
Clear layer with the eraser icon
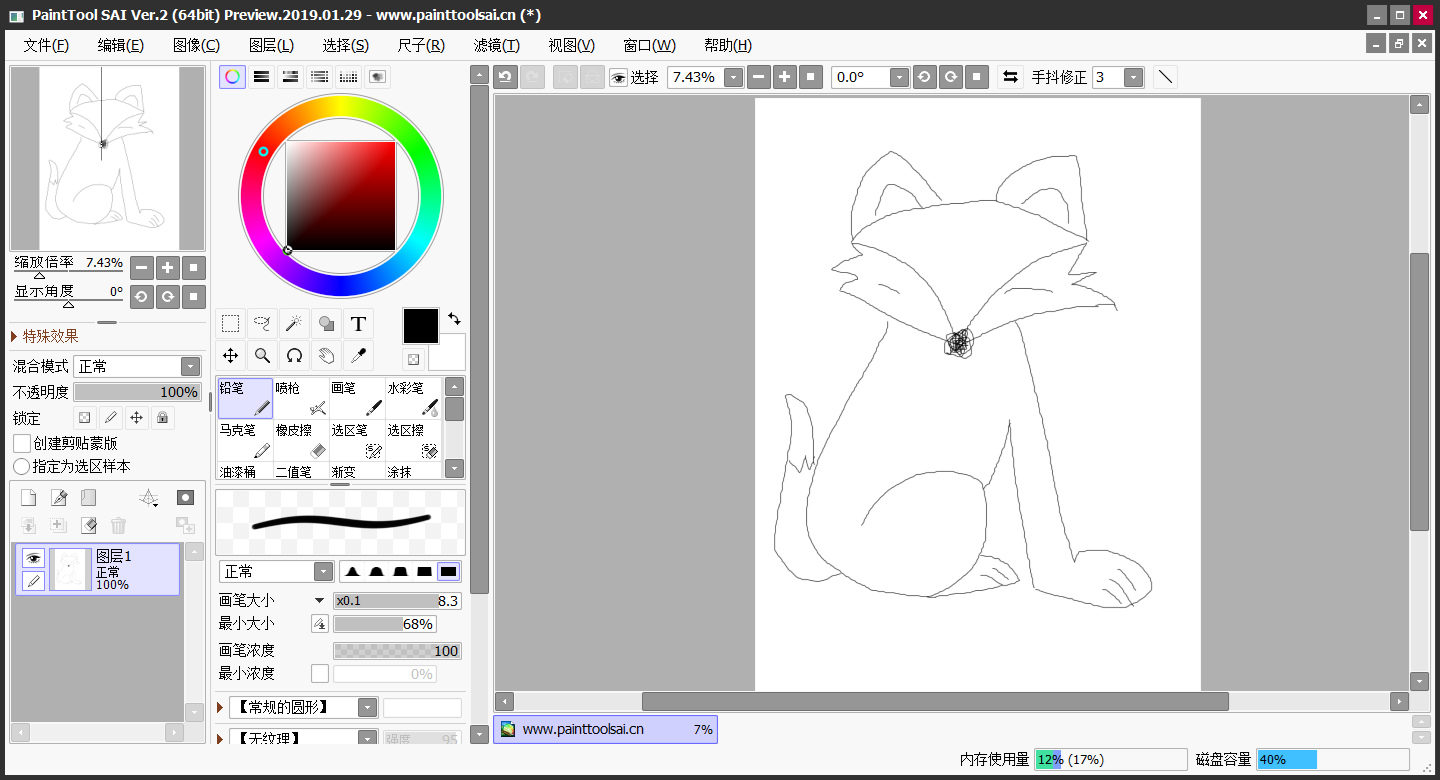88,525
